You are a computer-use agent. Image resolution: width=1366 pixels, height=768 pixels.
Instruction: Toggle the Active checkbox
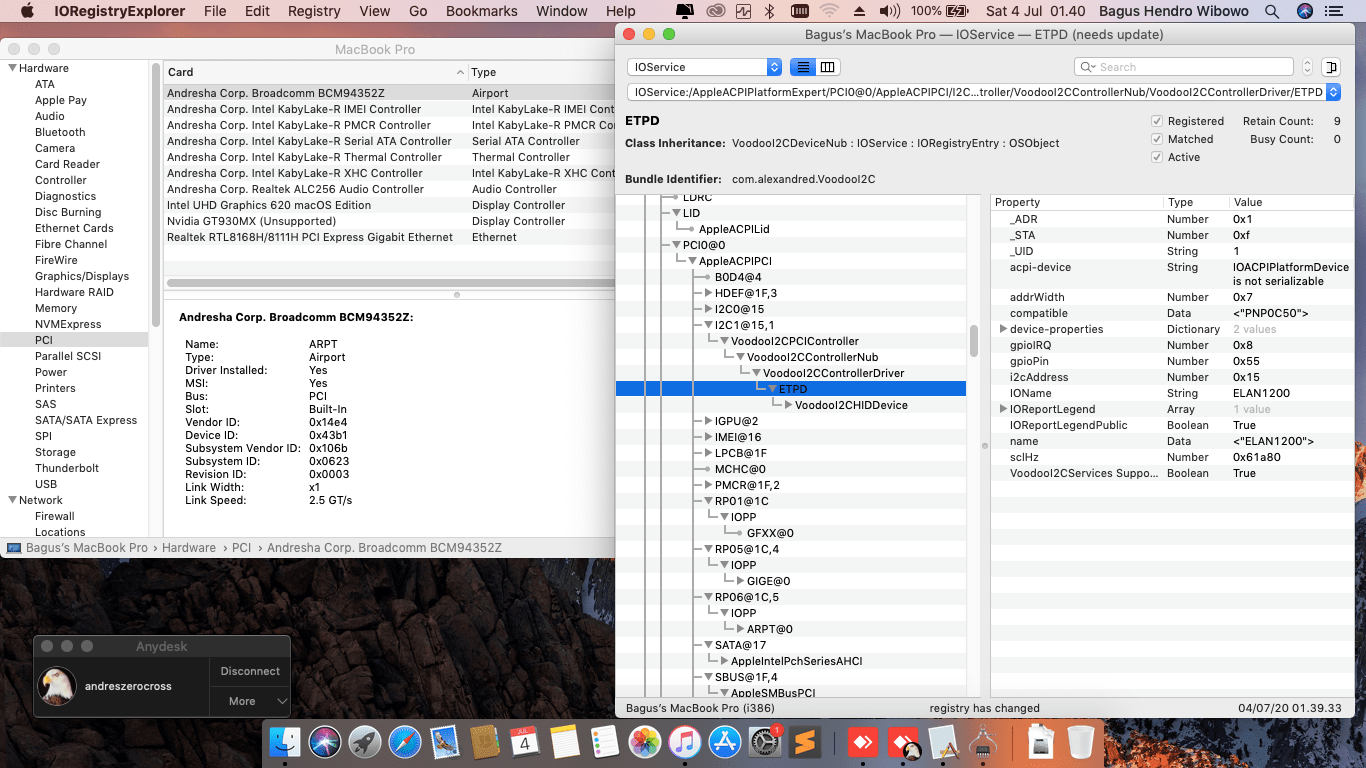tap(1157, 157)
